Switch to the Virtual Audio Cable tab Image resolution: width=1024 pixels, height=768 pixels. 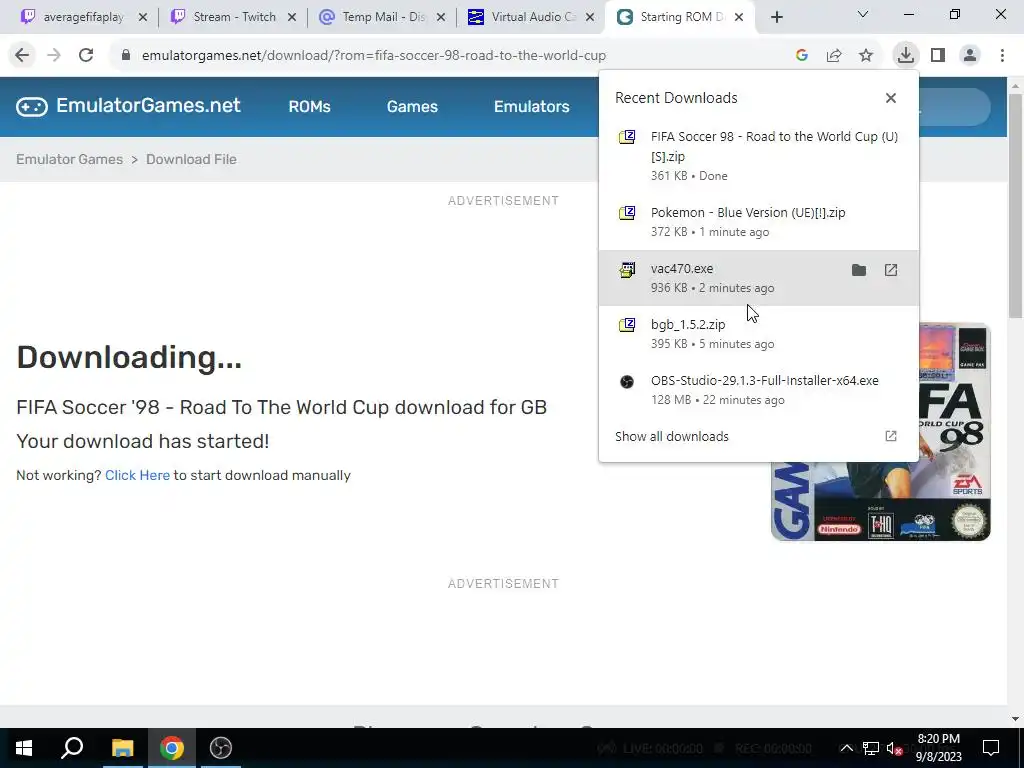coord(532,17)
